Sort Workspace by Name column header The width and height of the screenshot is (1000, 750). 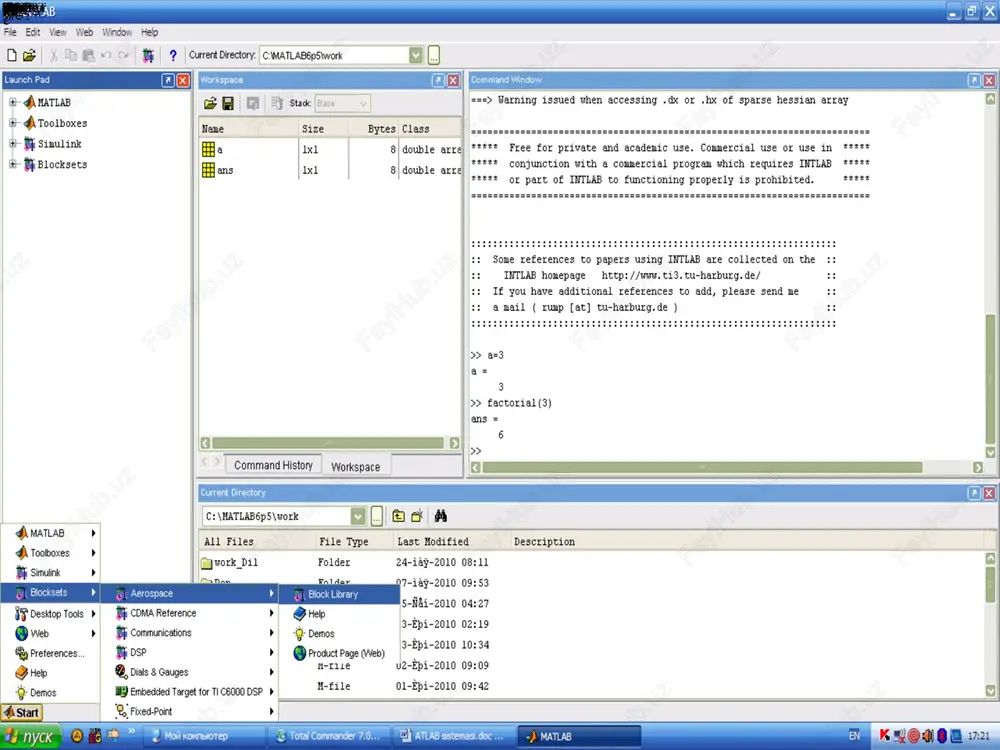(x=249, y=129)
